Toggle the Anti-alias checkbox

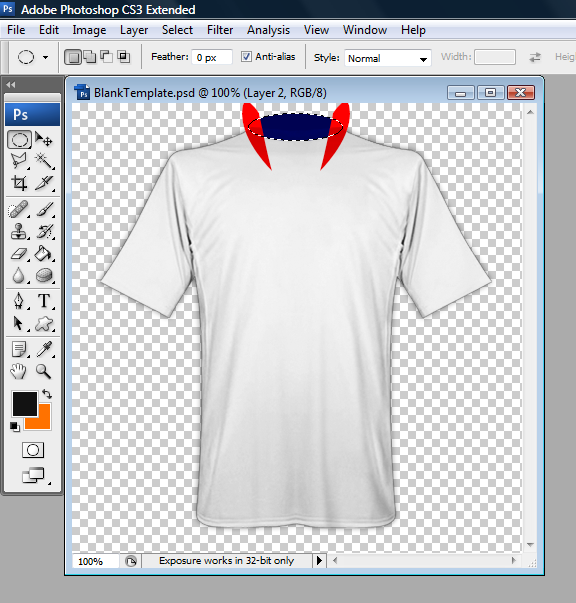pos(246,57)
